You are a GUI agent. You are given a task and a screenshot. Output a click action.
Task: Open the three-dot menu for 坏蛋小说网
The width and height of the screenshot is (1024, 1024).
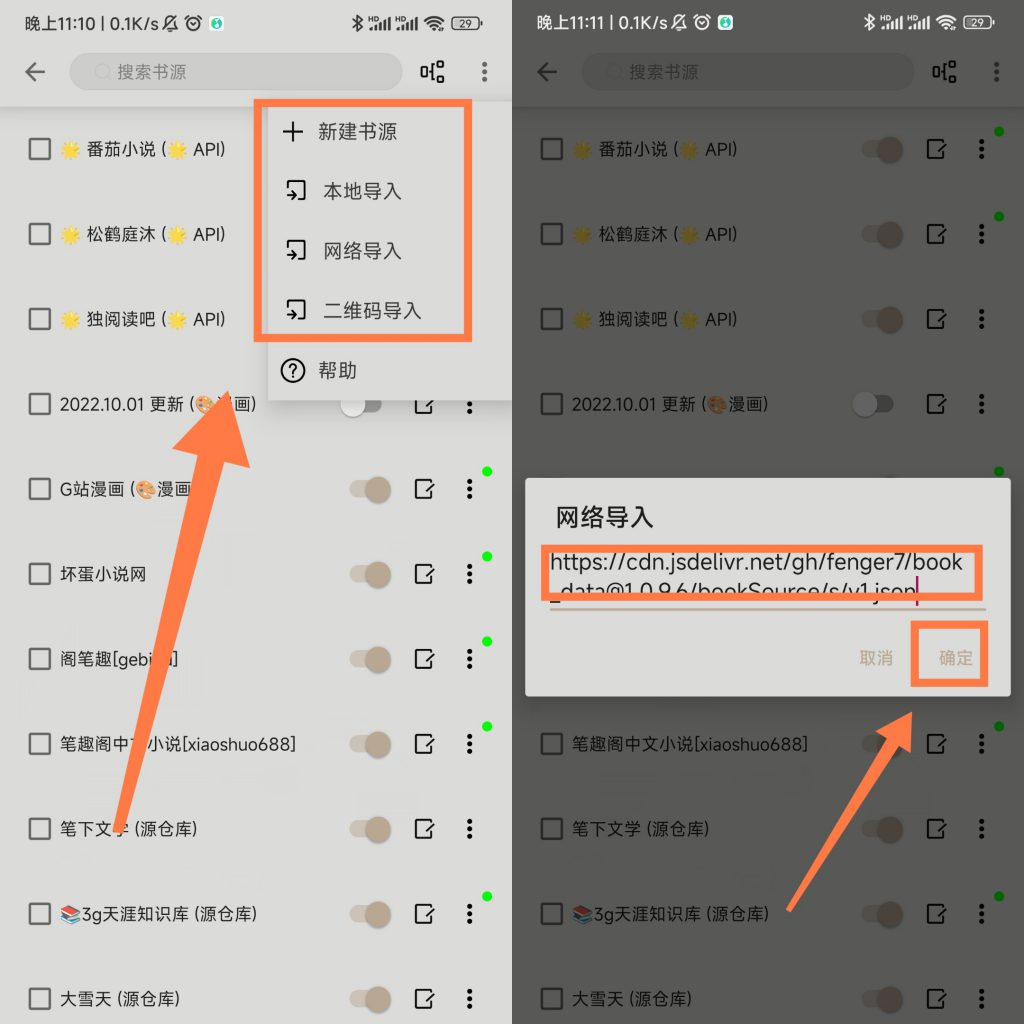point(470,574)
